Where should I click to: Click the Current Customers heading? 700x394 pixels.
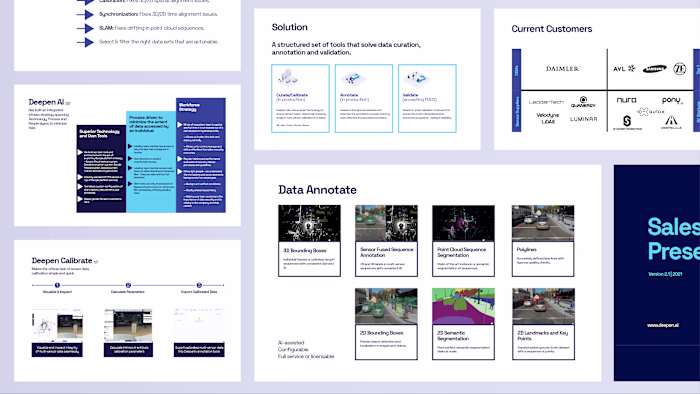click(x=552, y=29)
